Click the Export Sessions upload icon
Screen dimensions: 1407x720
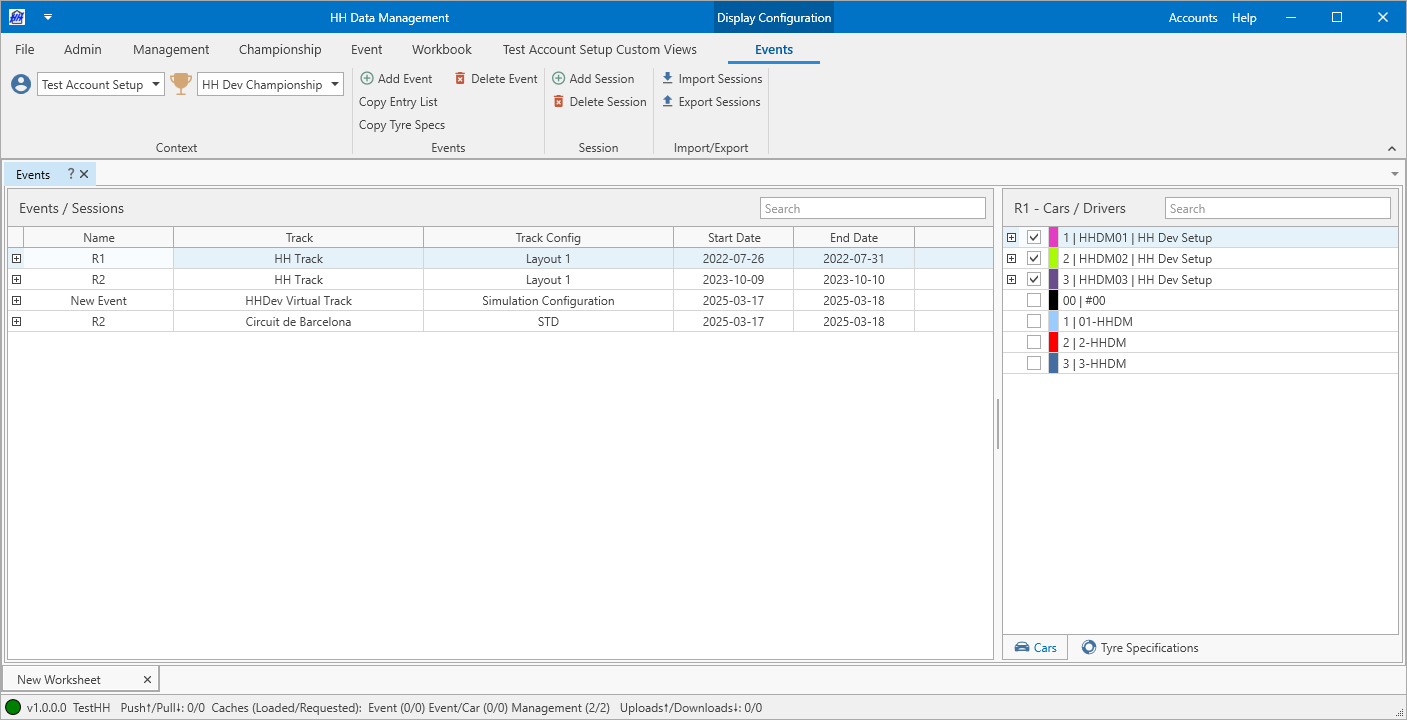[668, 102]
